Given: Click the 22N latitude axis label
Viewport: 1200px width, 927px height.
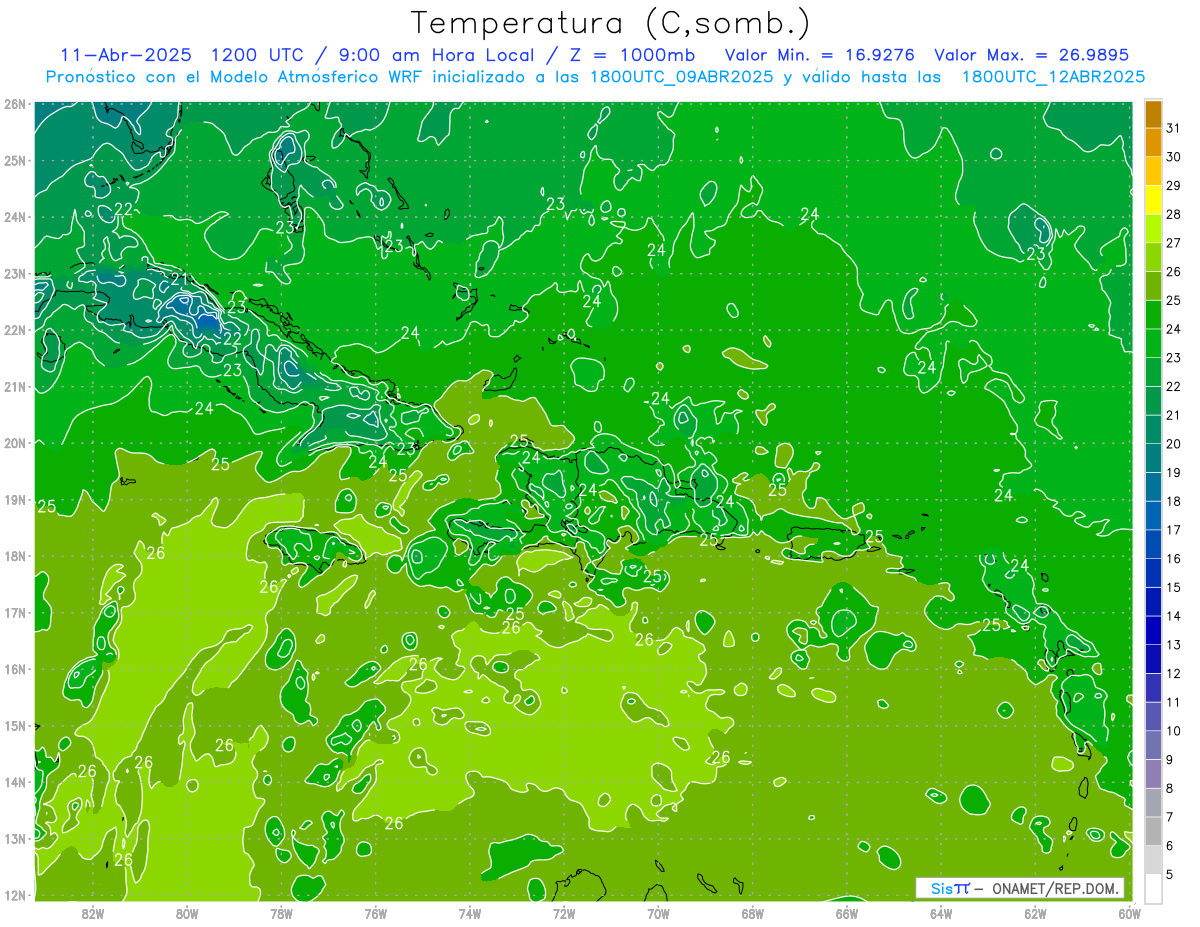Looking at the screenshot, I should coord(14,330).
